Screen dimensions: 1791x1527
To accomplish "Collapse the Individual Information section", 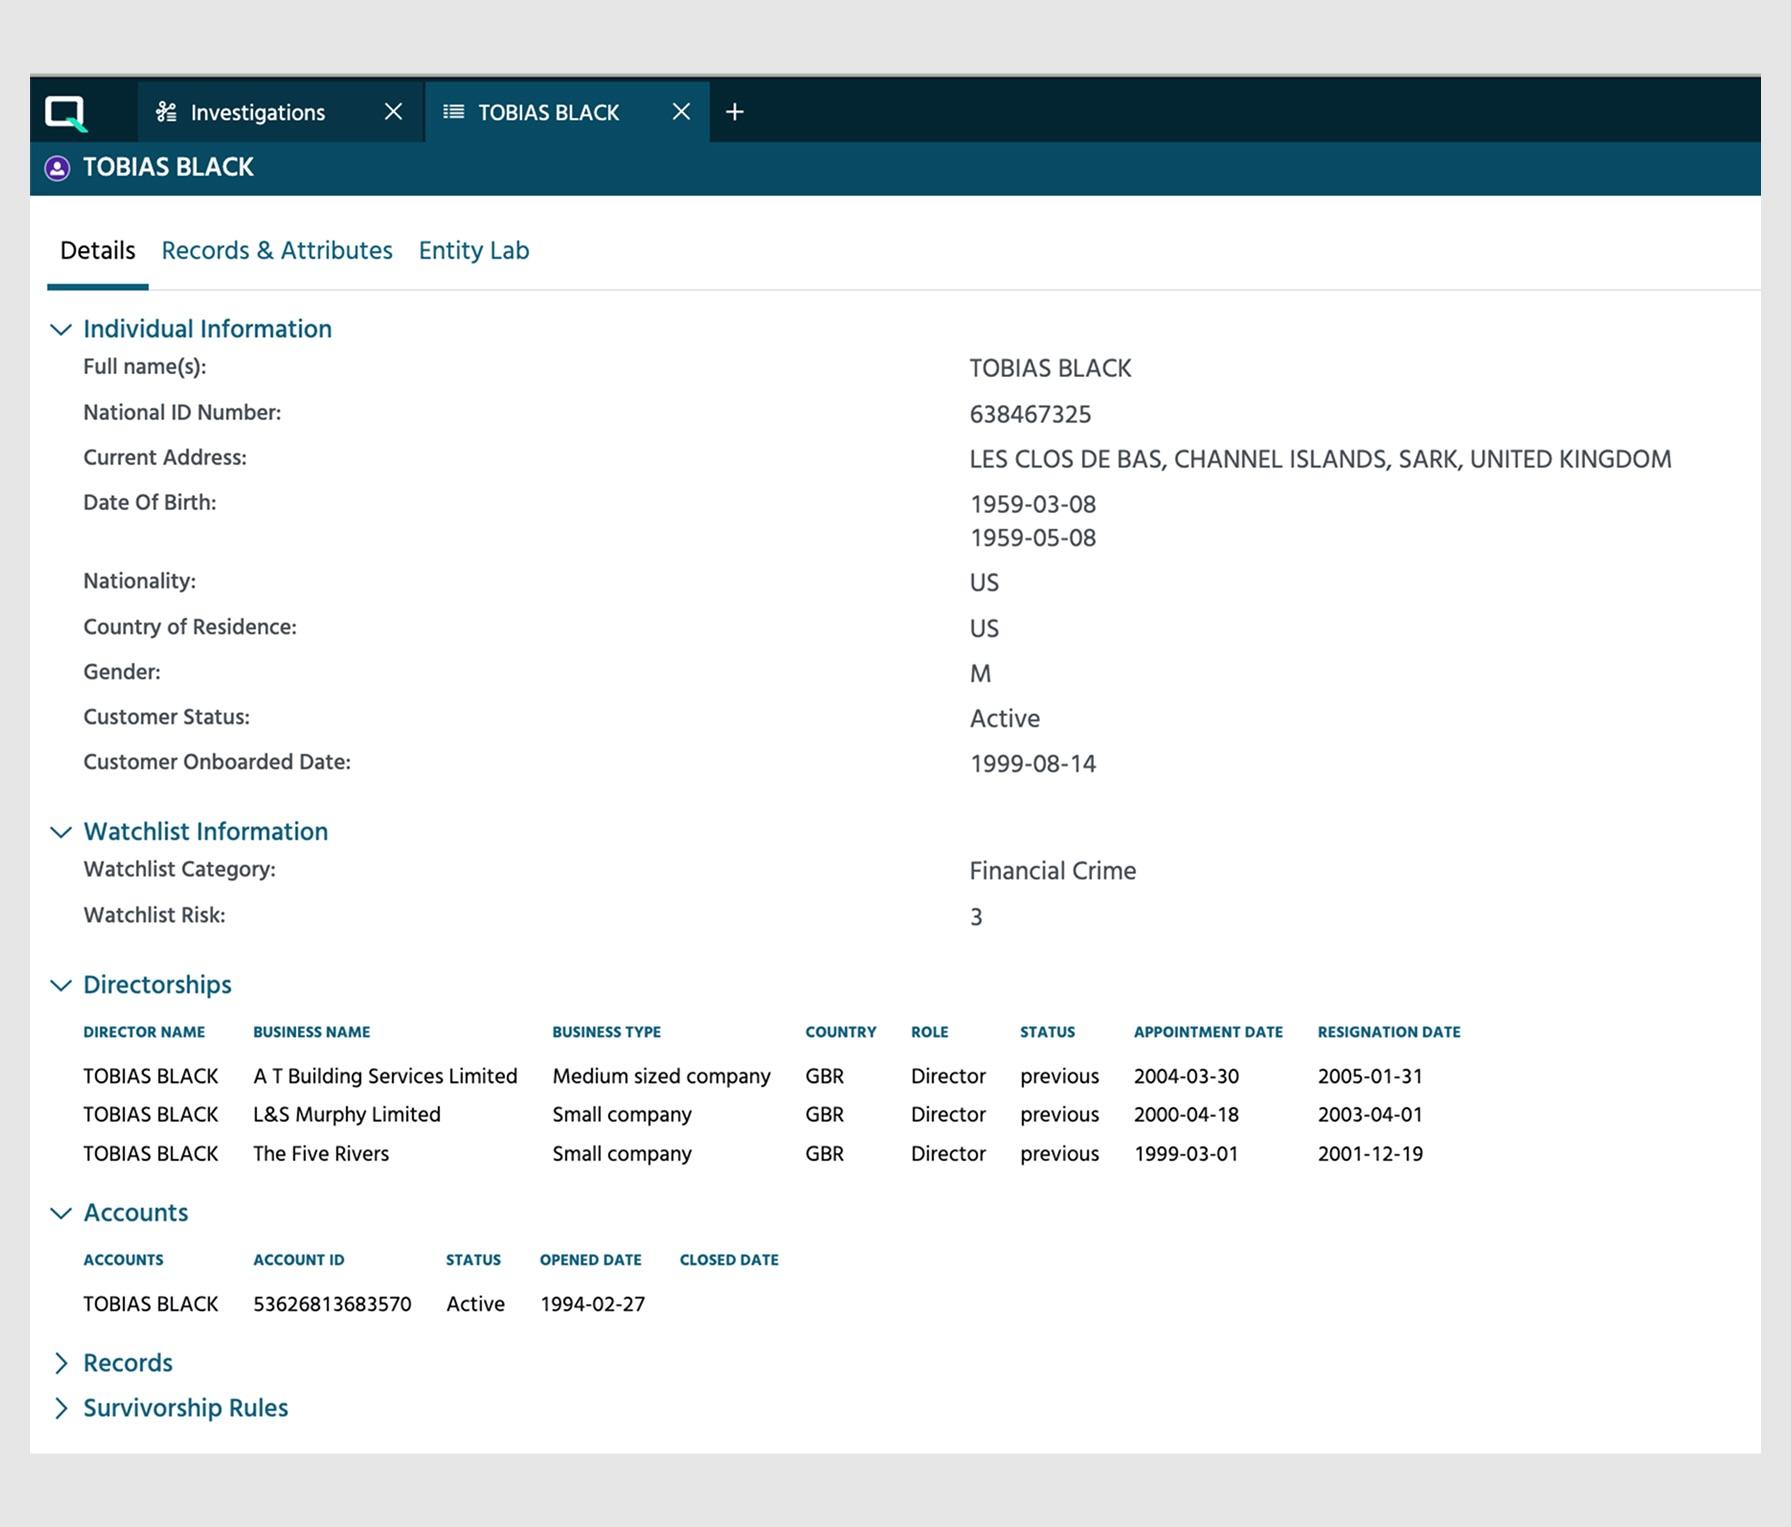I will pos(60,329).
